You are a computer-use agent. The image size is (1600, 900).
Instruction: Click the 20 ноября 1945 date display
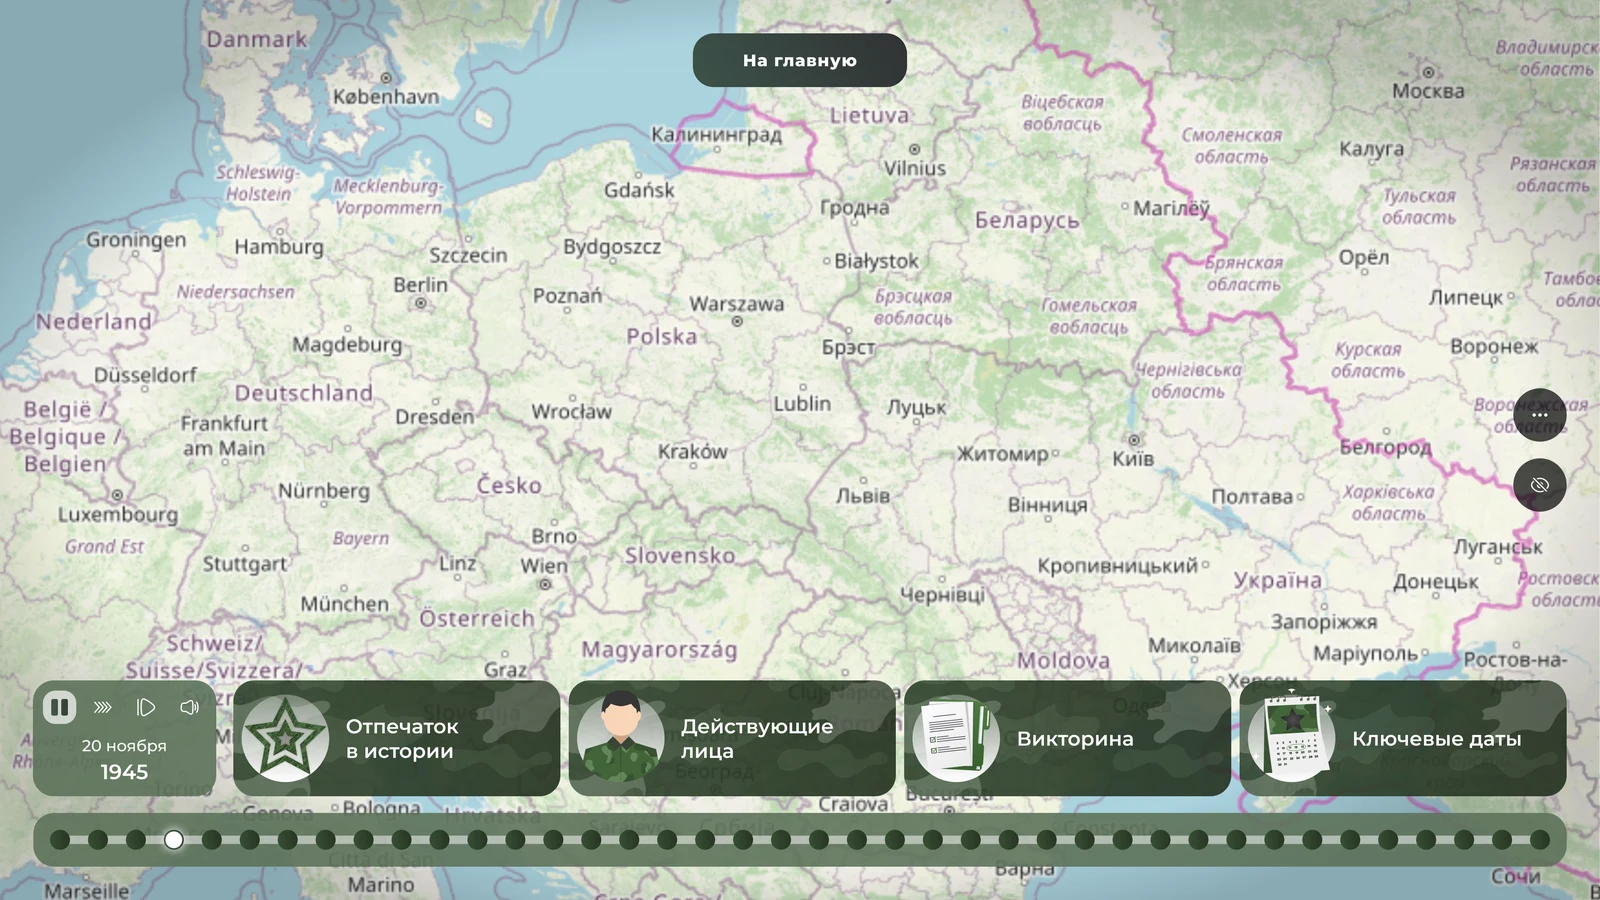124,759
